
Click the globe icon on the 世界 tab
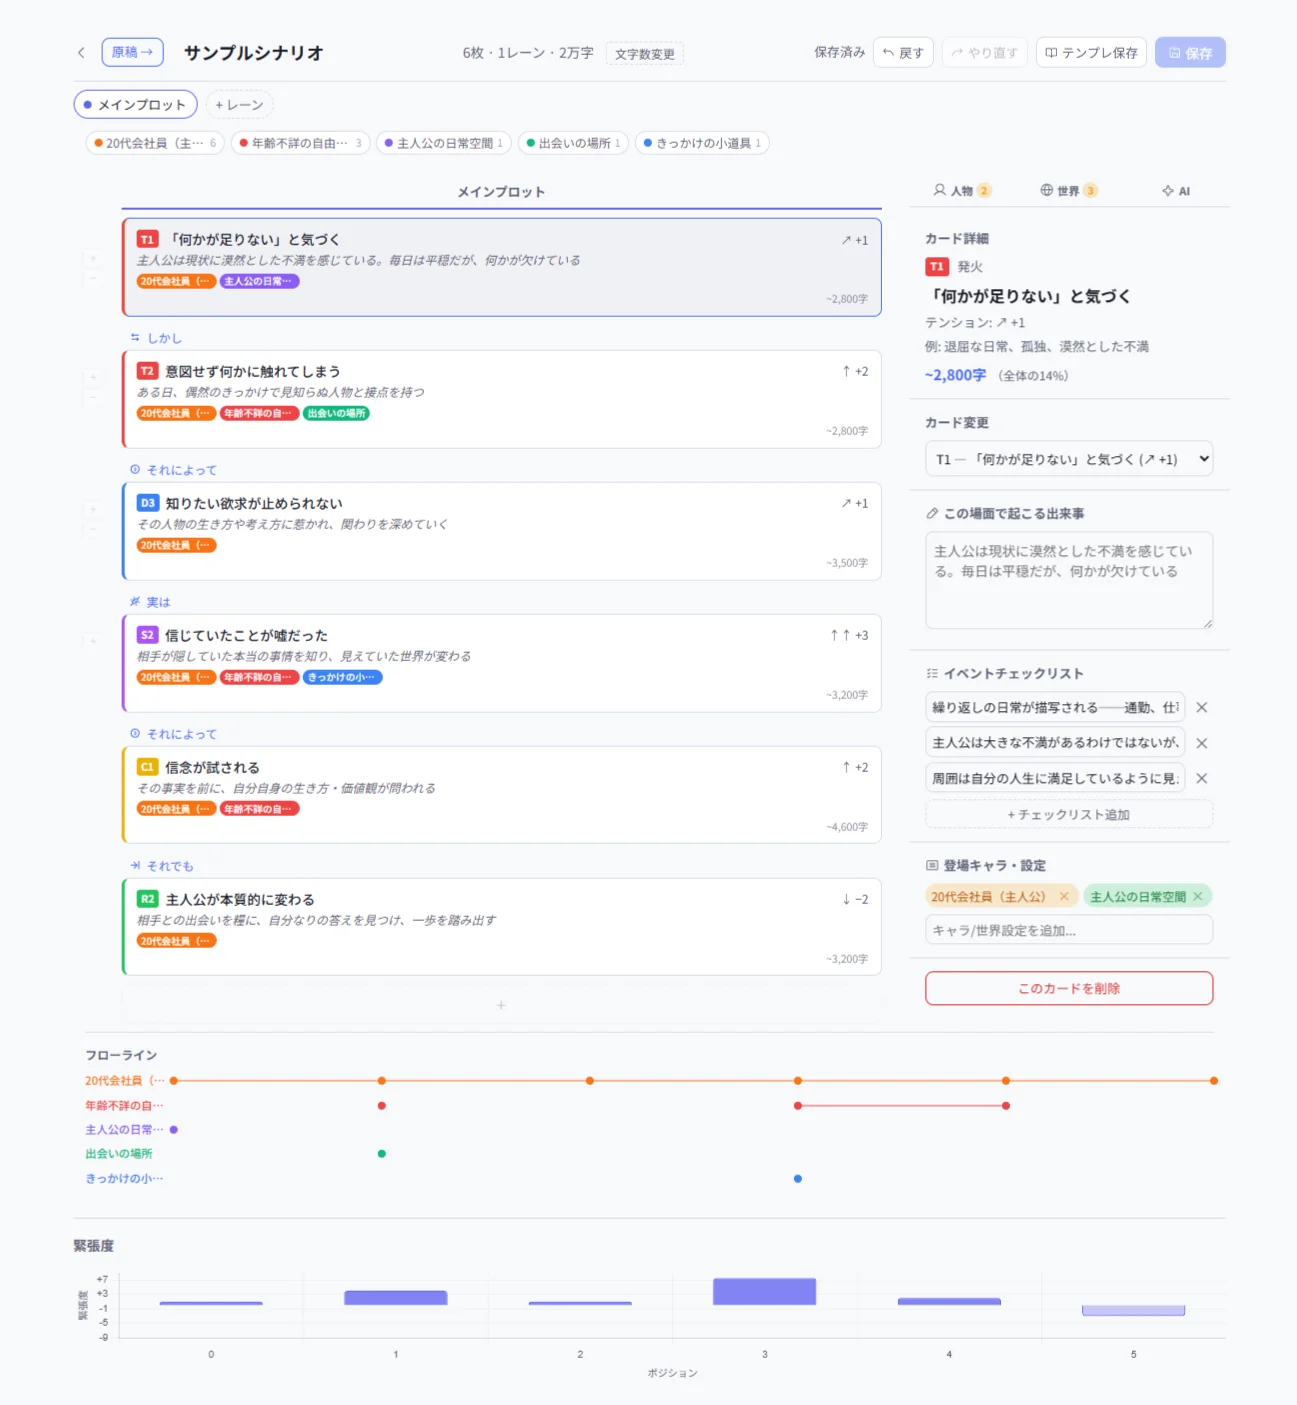pos(1045,190)
